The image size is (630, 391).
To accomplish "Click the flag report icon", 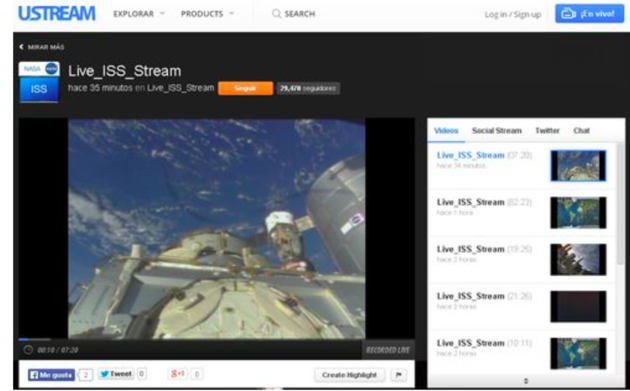I will pyautogui.click(x=399, y=375).
